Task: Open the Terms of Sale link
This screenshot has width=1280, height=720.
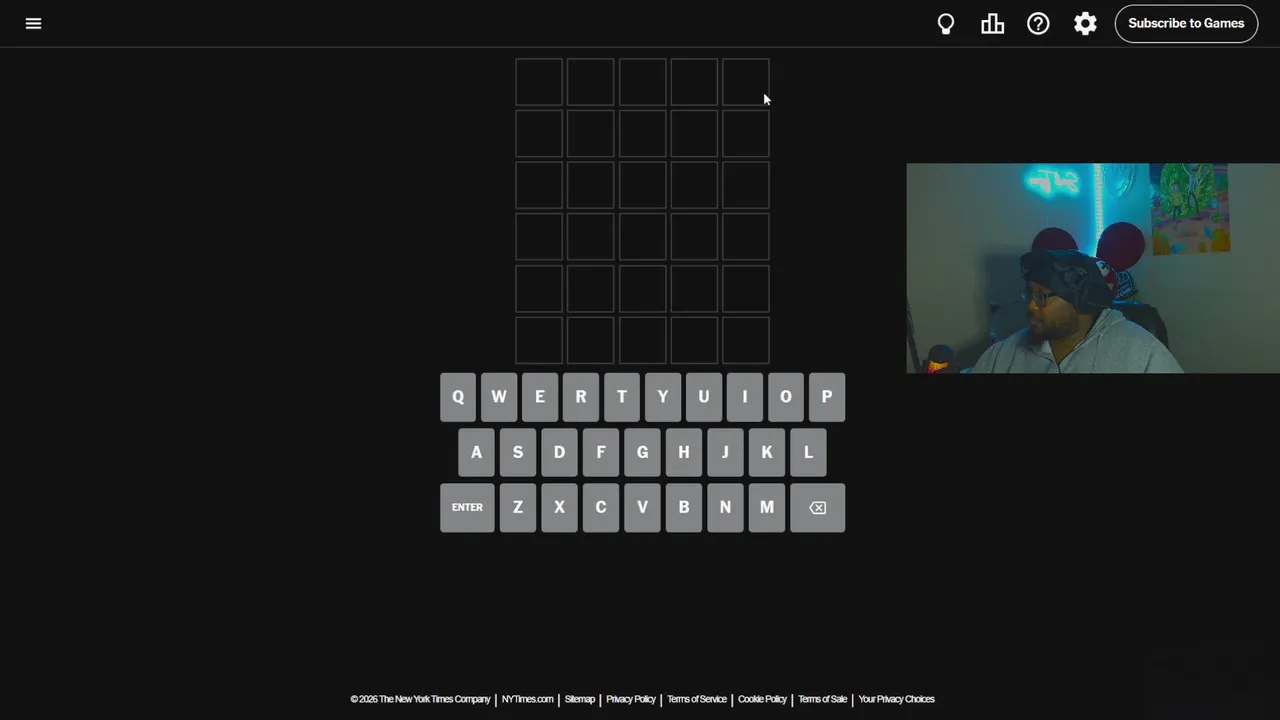Action: pos(823,699)
